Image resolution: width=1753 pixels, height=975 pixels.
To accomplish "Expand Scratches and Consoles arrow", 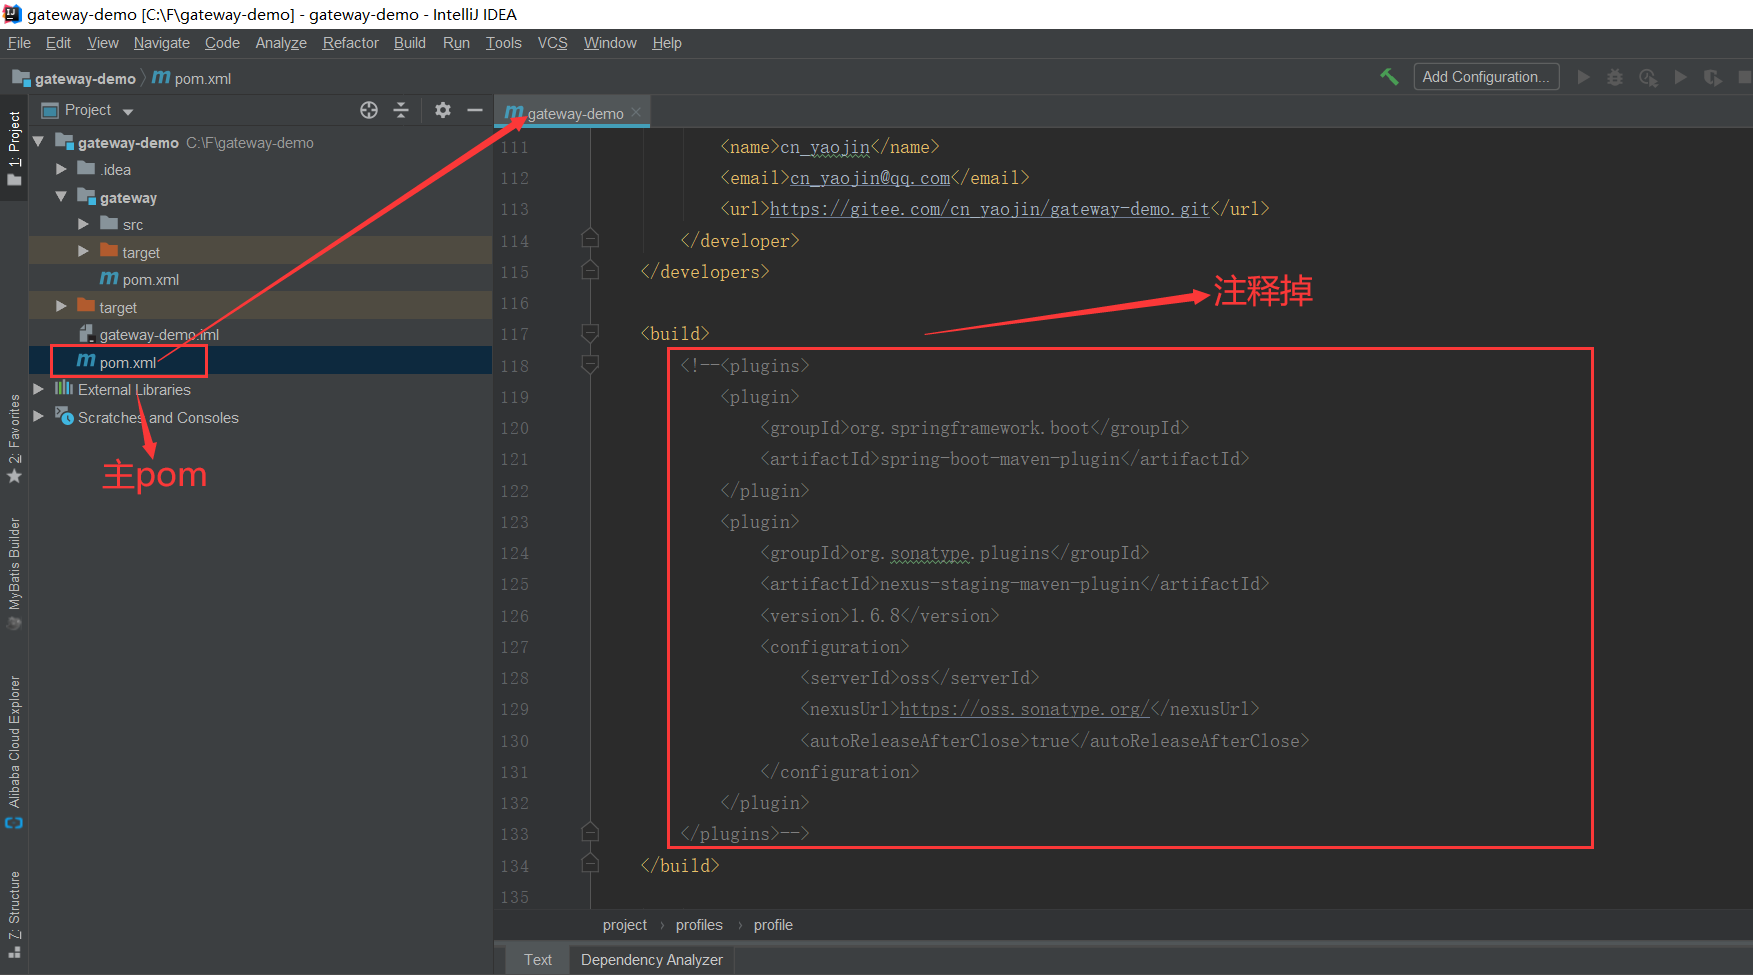I will [x=39, y=416].
